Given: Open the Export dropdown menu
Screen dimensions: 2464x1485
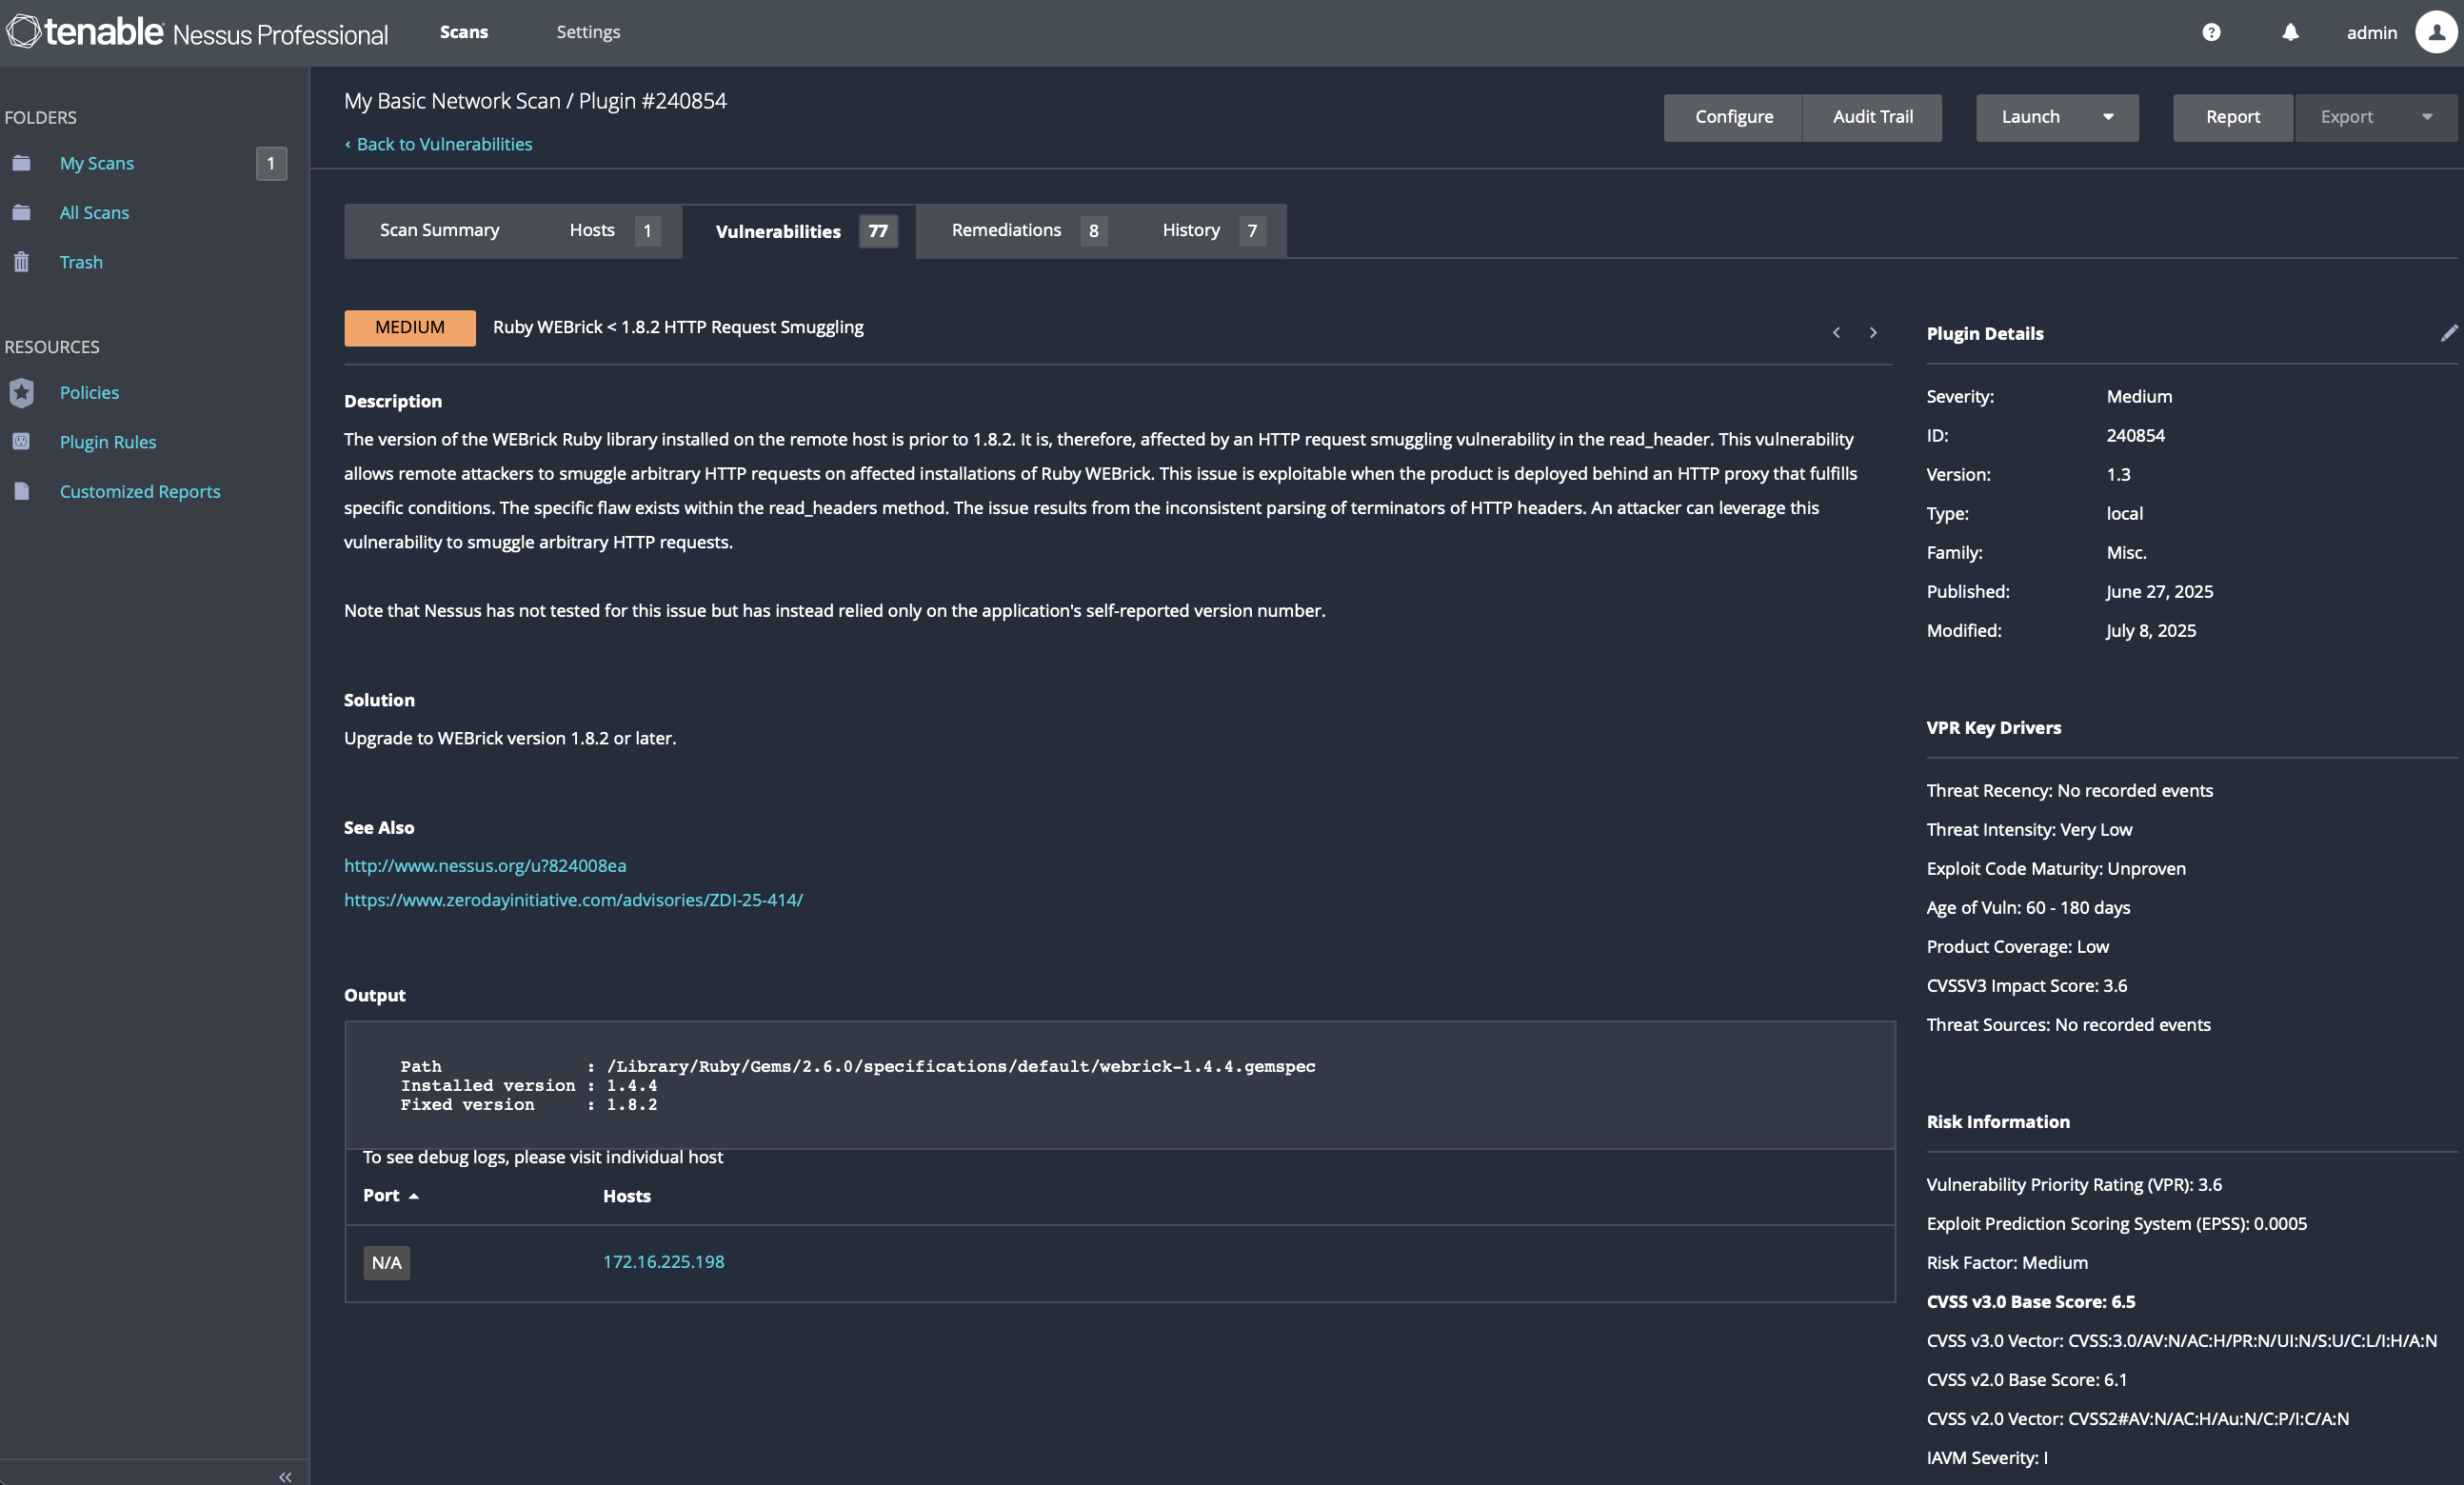Looking at the screenshot, I should point(2375,117).
